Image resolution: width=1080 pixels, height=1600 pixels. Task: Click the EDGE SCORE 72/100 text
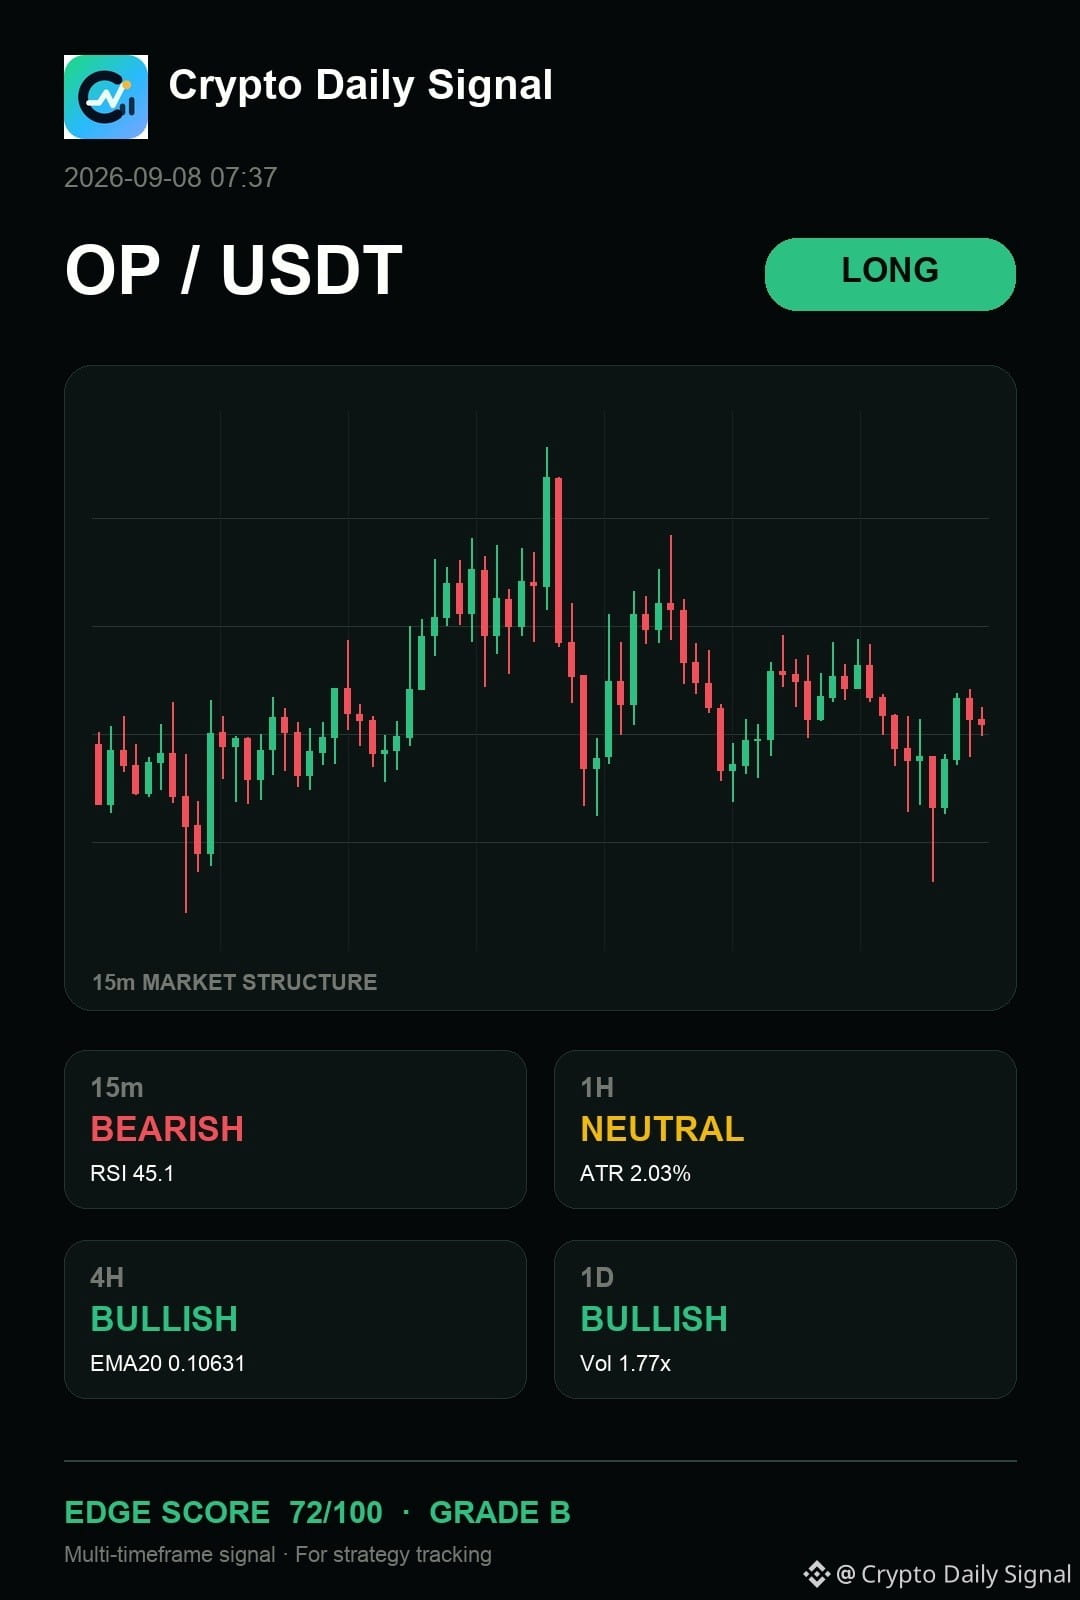[x=223, y=1512]
